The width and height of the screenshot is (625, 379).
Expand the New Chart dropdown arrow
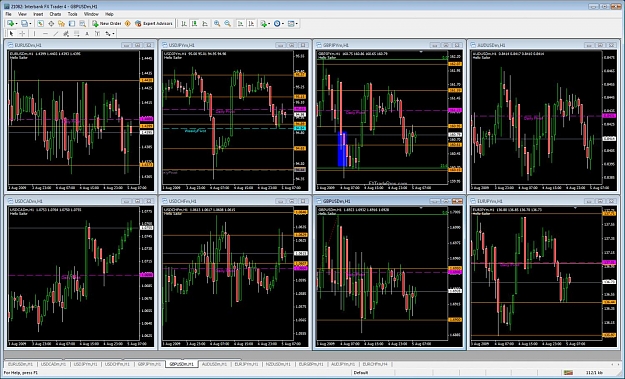pos(16,24)
